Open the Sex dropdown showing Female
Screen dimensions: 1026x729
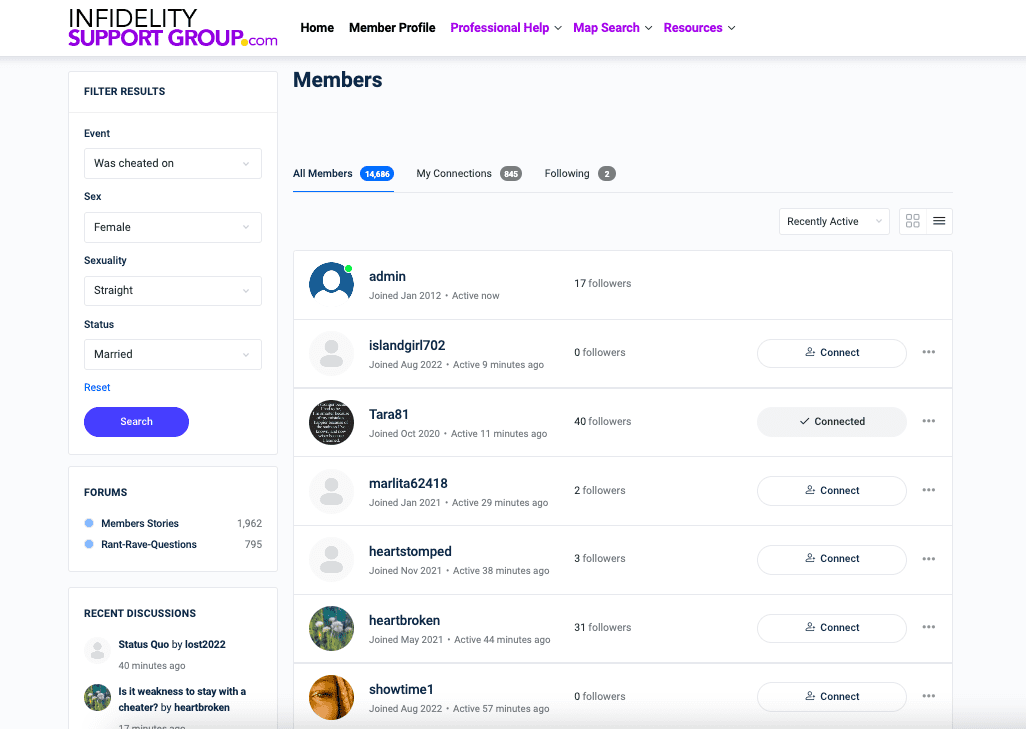point(173,227)
